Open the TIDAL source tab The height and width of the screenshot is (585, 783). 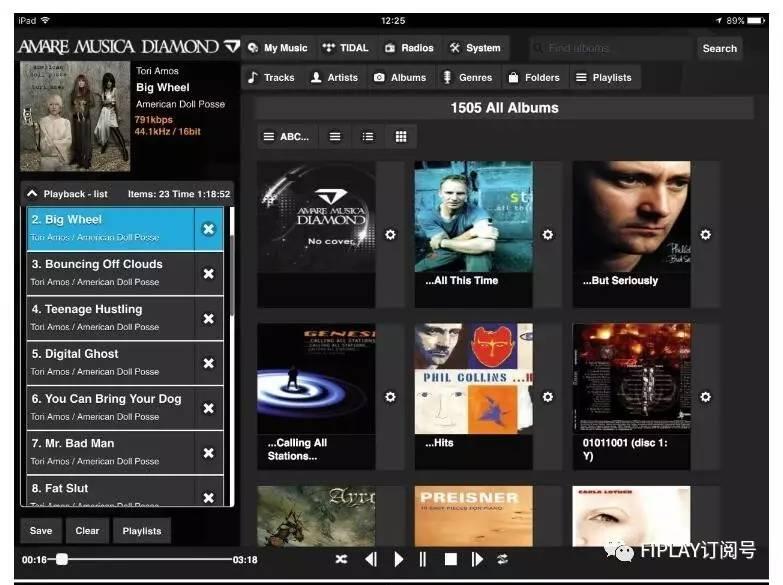tap(346, 48)
